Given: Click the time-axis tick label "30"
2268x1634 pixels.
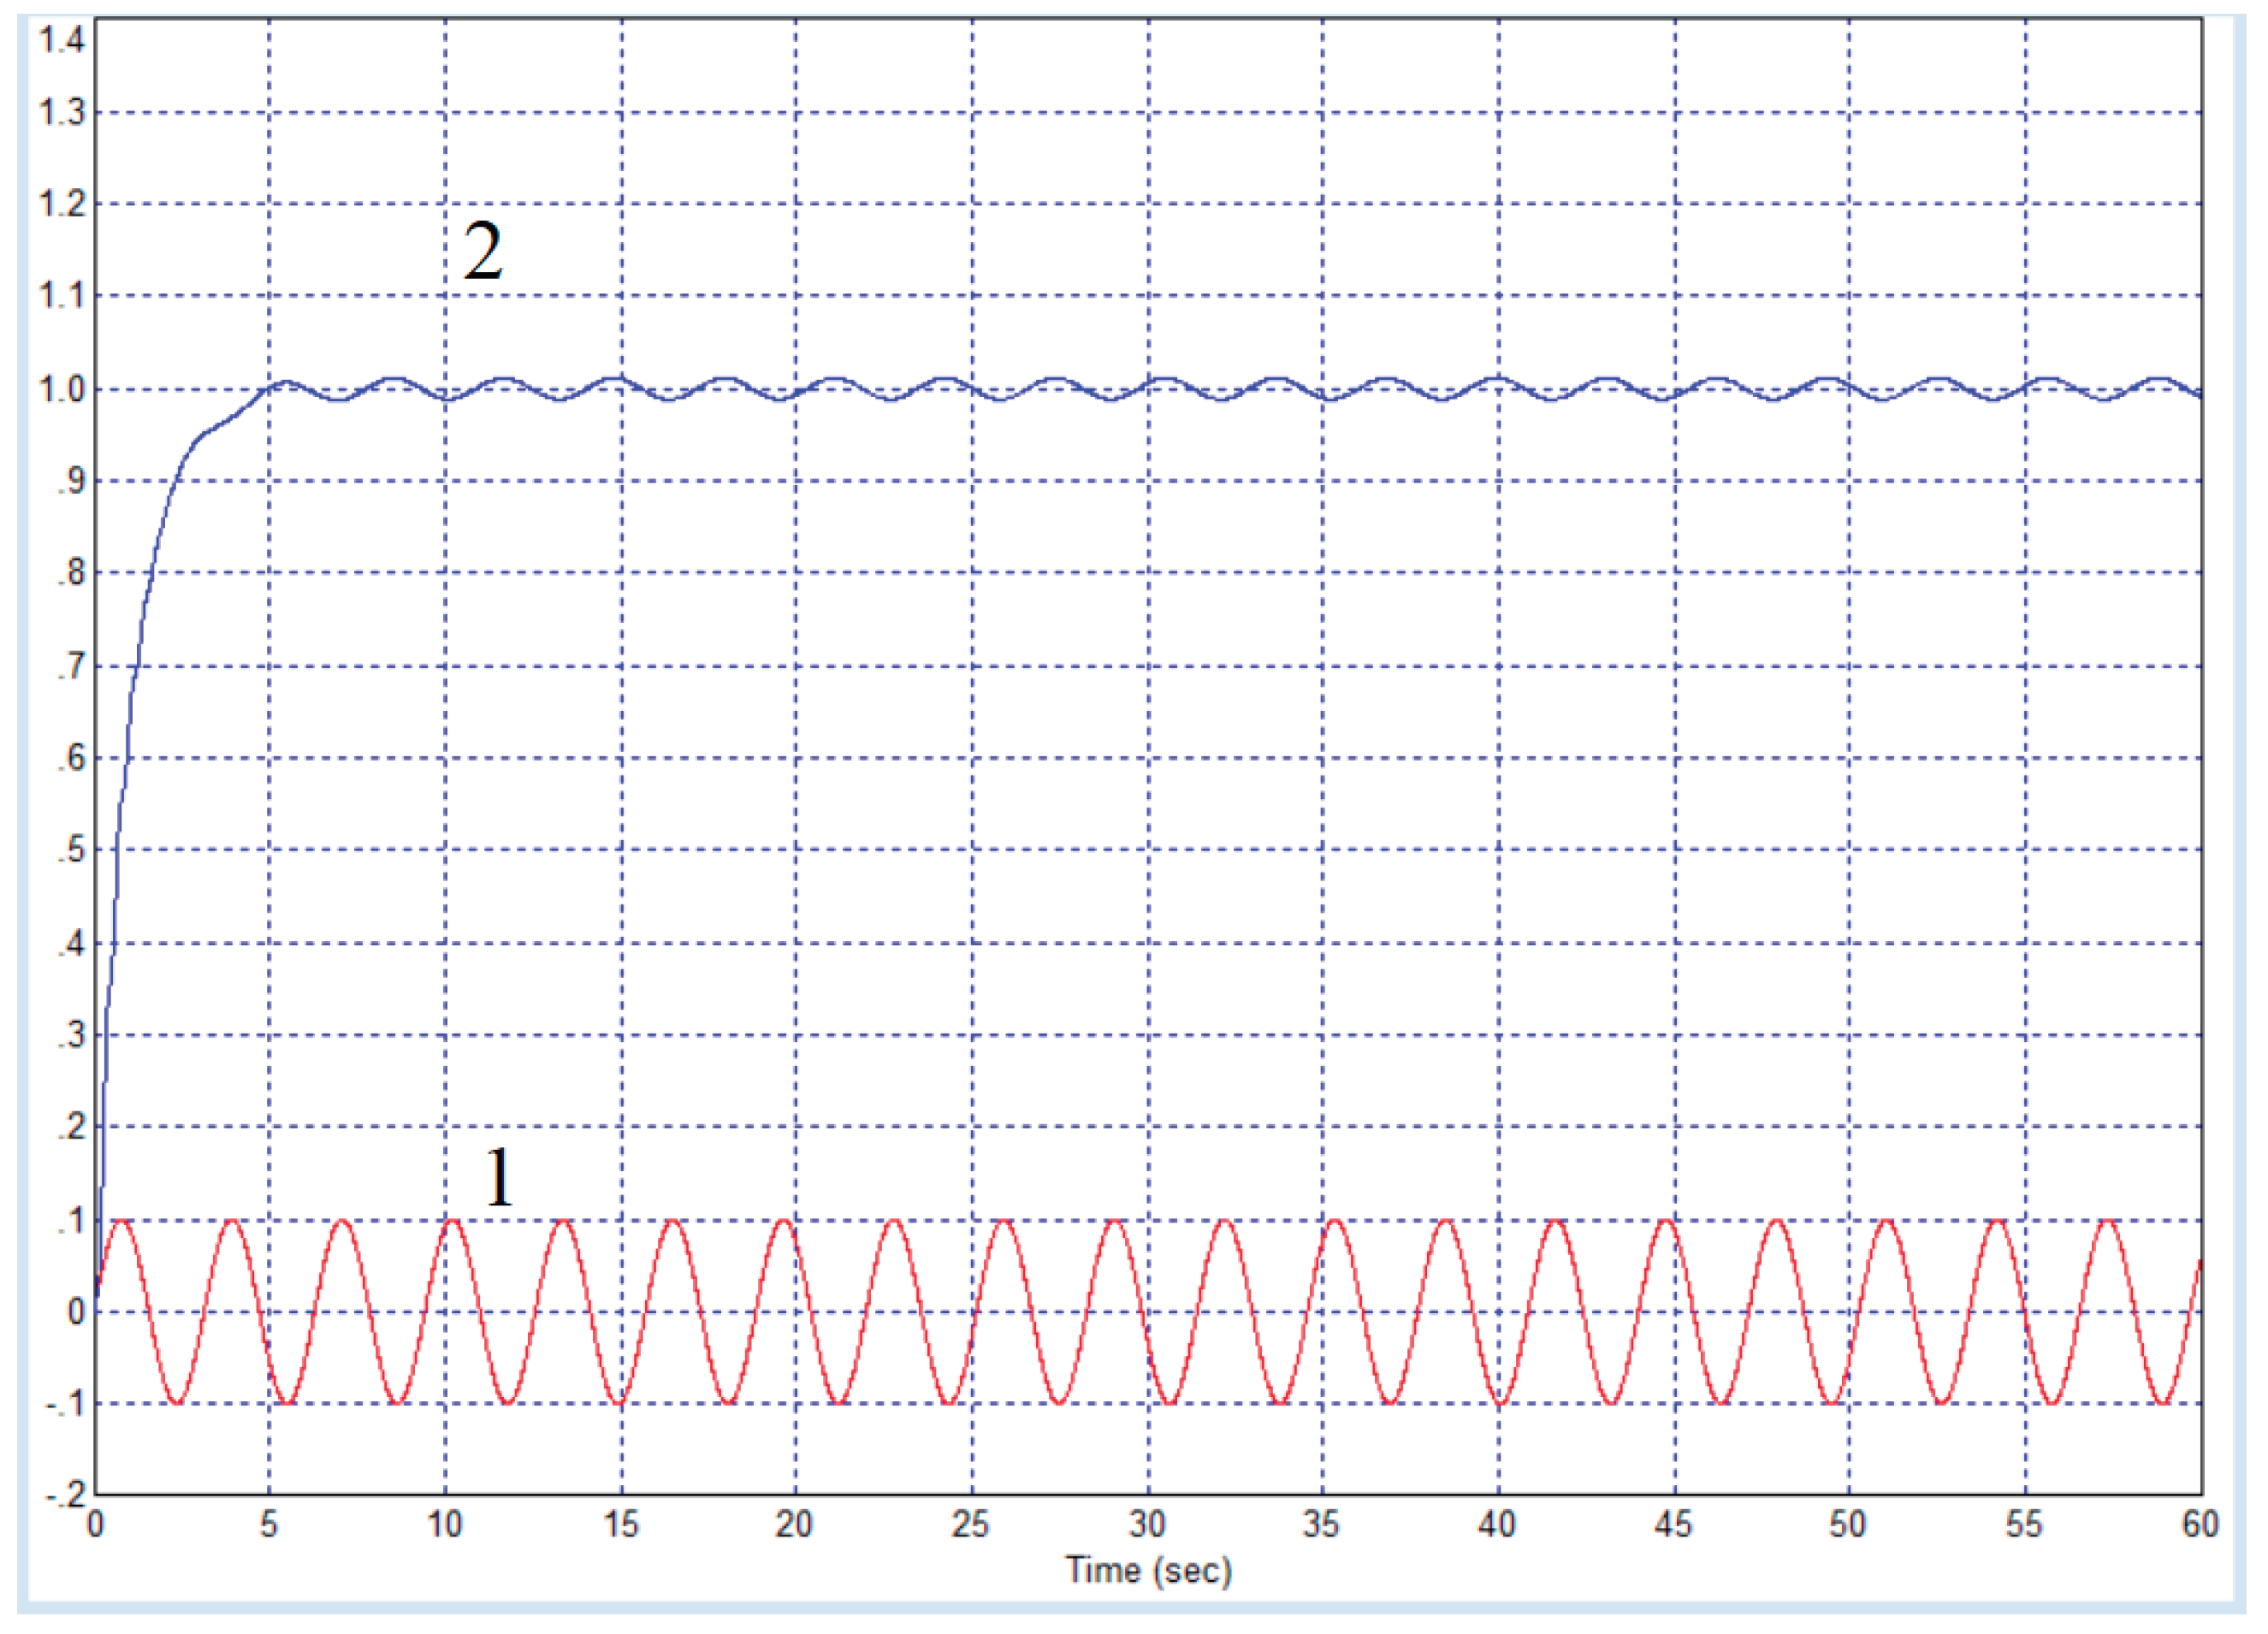Looking at the screenshot, I should (x=1148, y=1525).
